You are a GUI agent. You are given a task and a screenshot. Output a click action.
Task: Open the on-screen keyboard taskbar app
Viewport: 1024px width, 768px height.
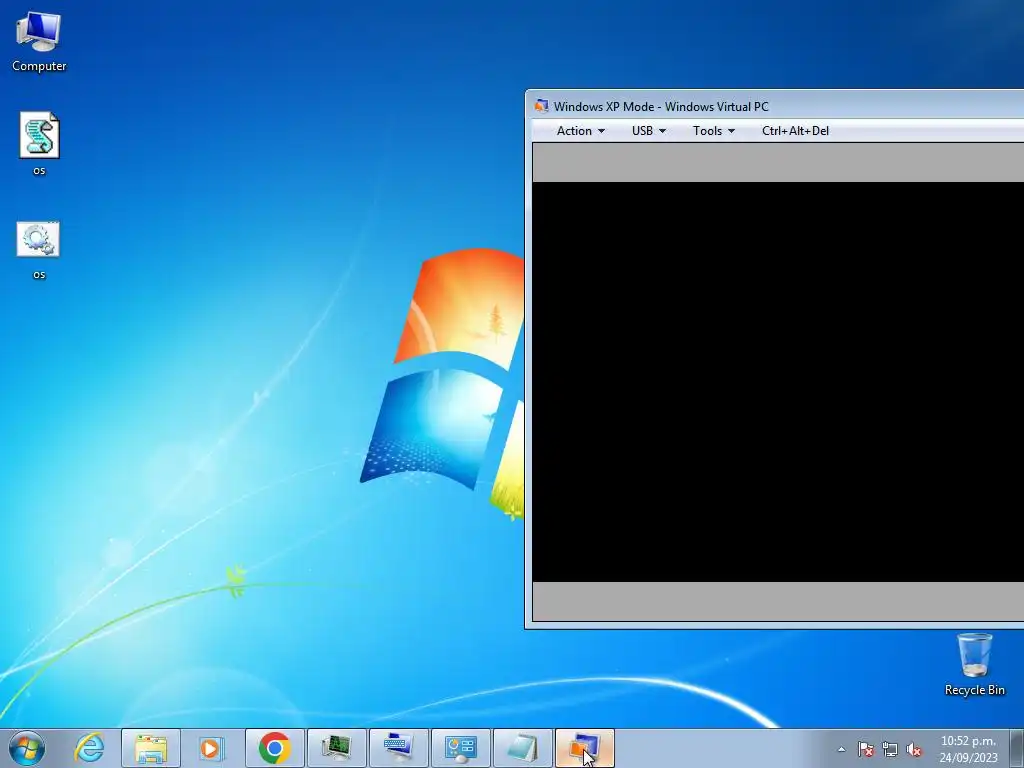coord(399,748)
